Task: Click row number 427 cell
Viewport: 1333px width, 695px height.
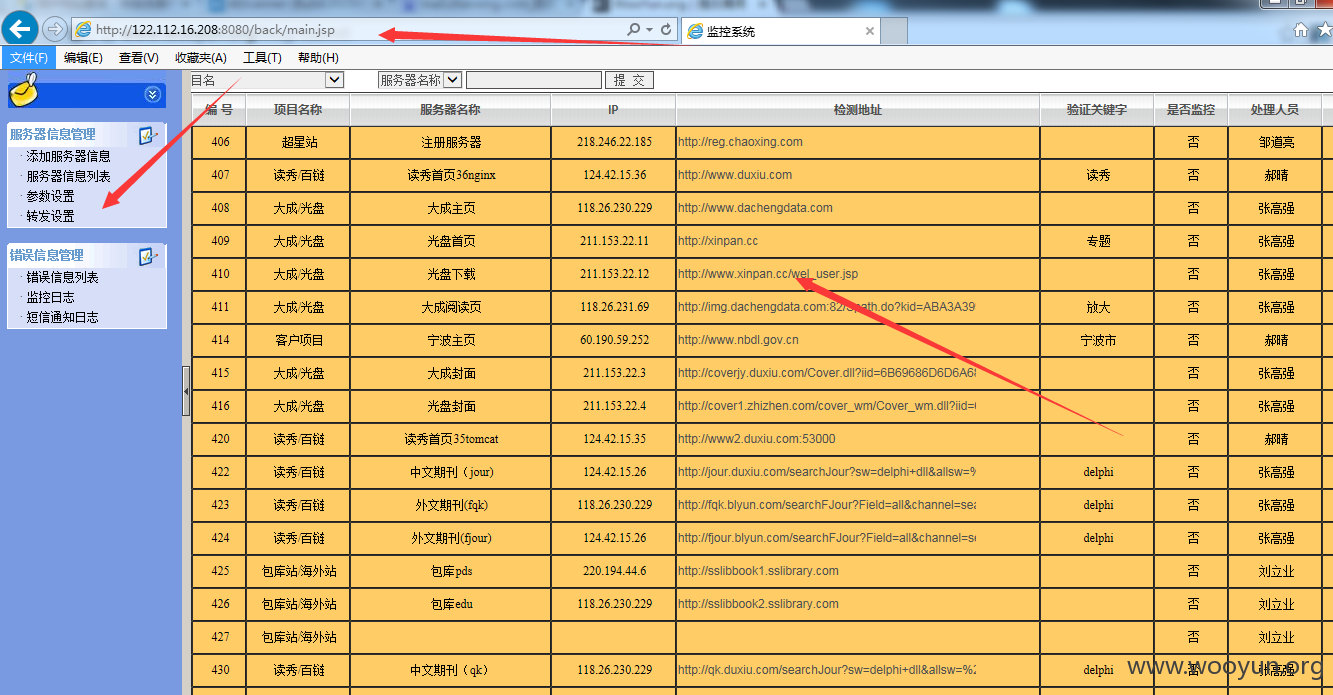Action: click(220, 637)
